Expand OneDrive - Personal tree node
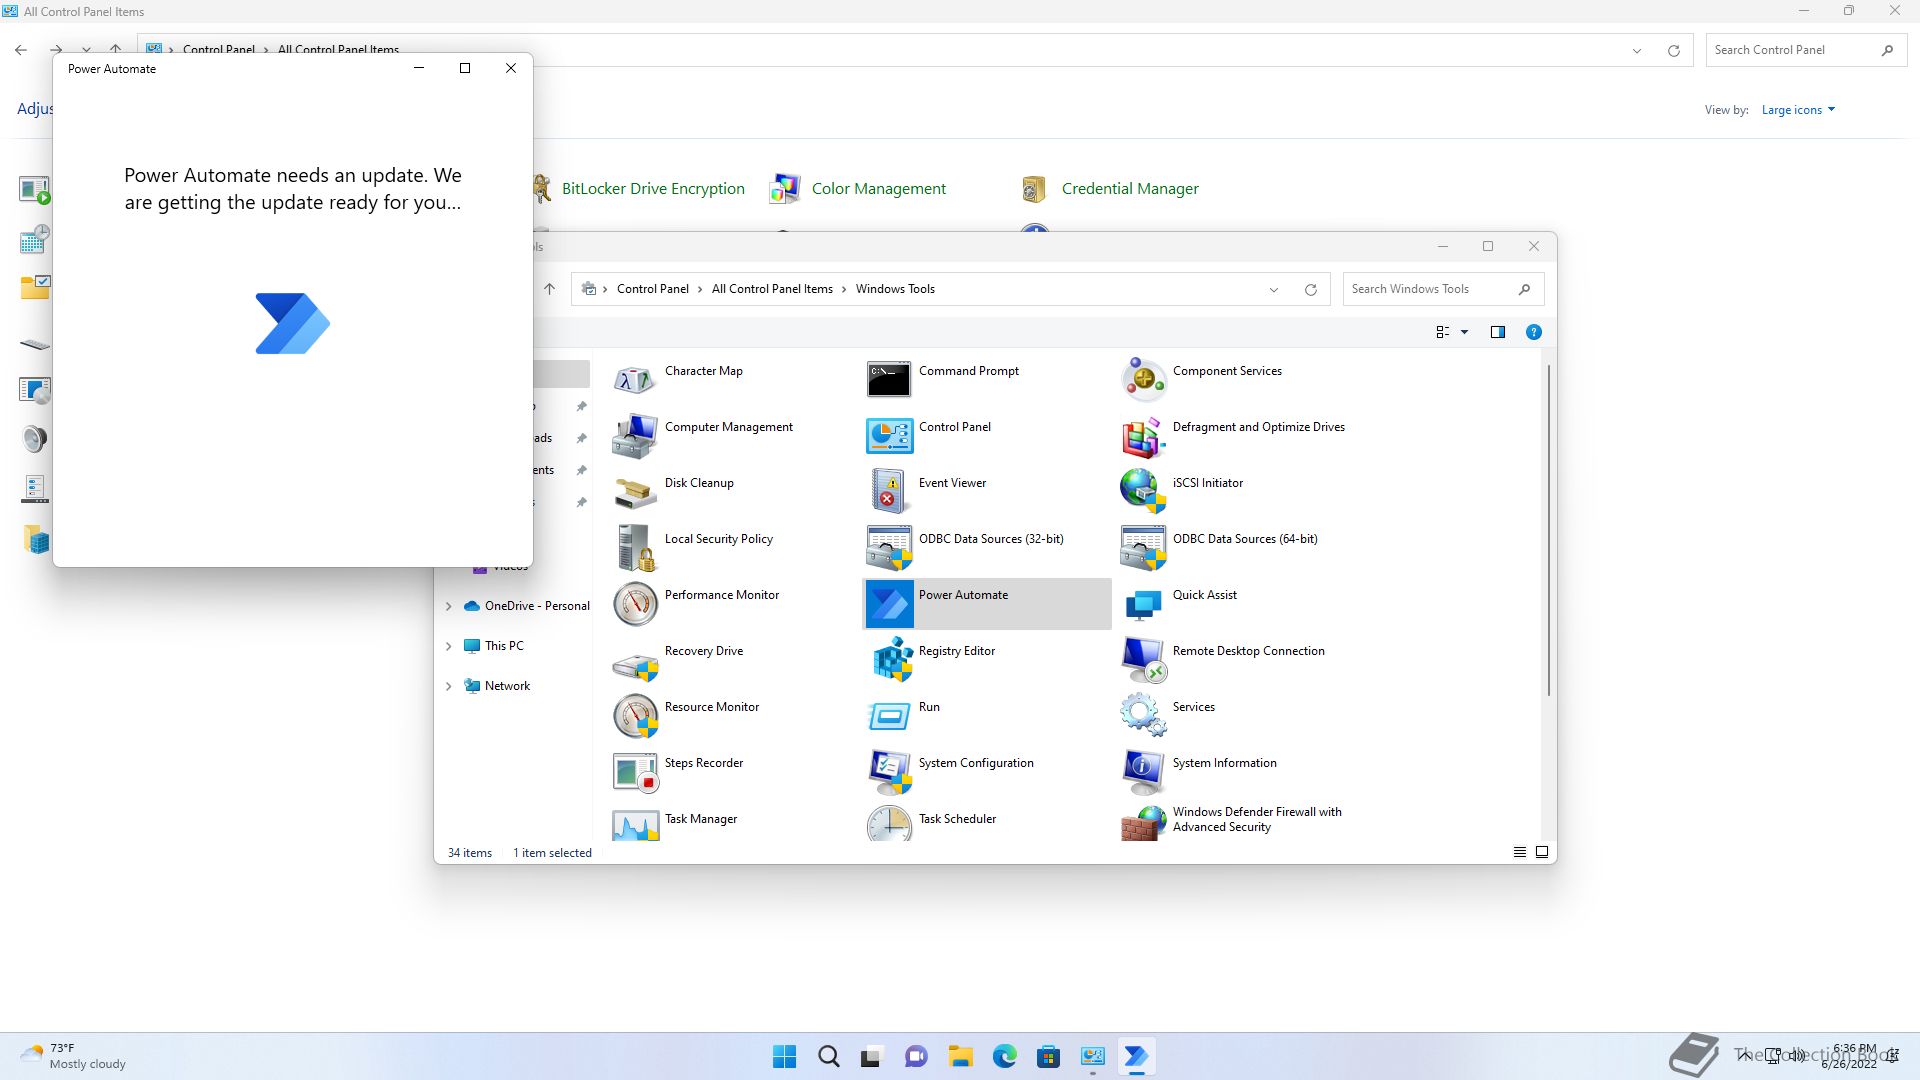This screenshot has width=1920, height=1080. (448, 606)
